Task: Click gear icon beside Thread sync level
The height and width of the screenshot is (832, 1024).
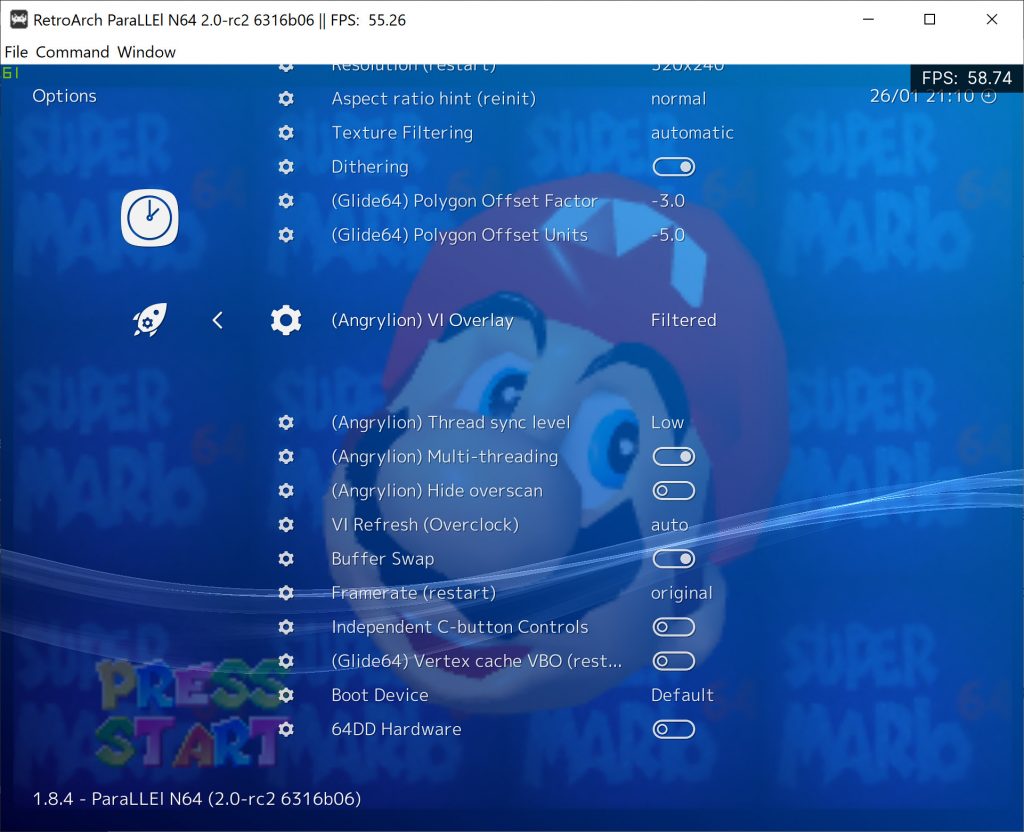Action: click(x=286, y=423)
